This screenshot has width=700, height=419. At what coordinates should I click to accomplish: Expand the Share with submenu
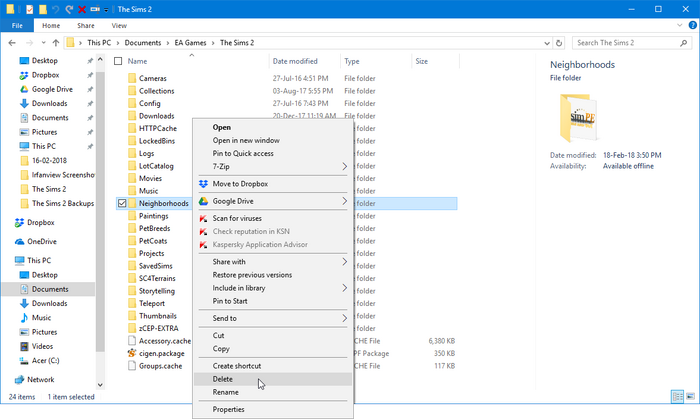(344, 262)
